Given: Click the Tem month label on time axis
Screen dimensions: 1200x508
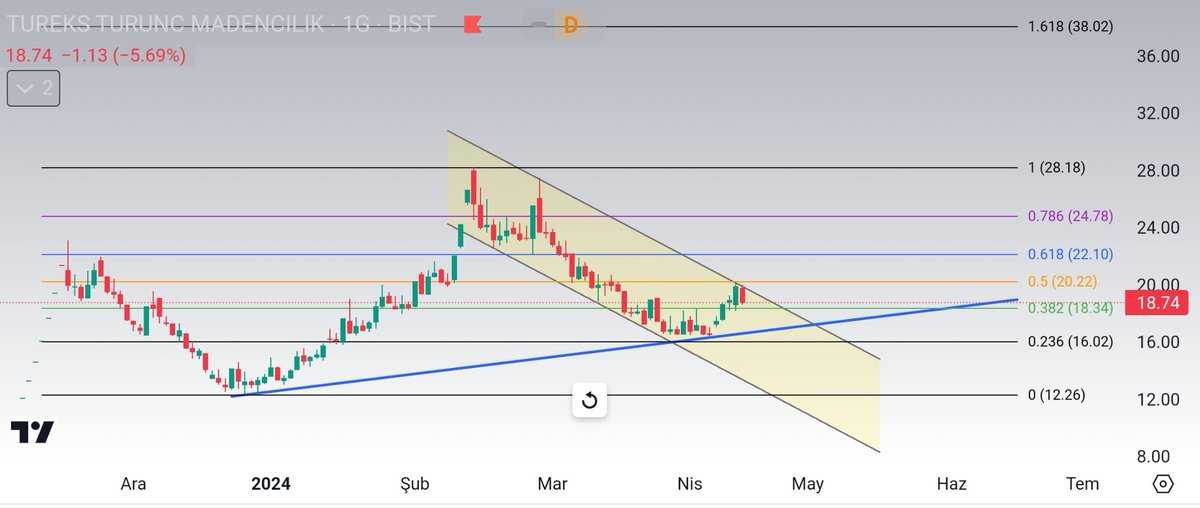Looking at the screenshot, I should (x=1082, y=484).
